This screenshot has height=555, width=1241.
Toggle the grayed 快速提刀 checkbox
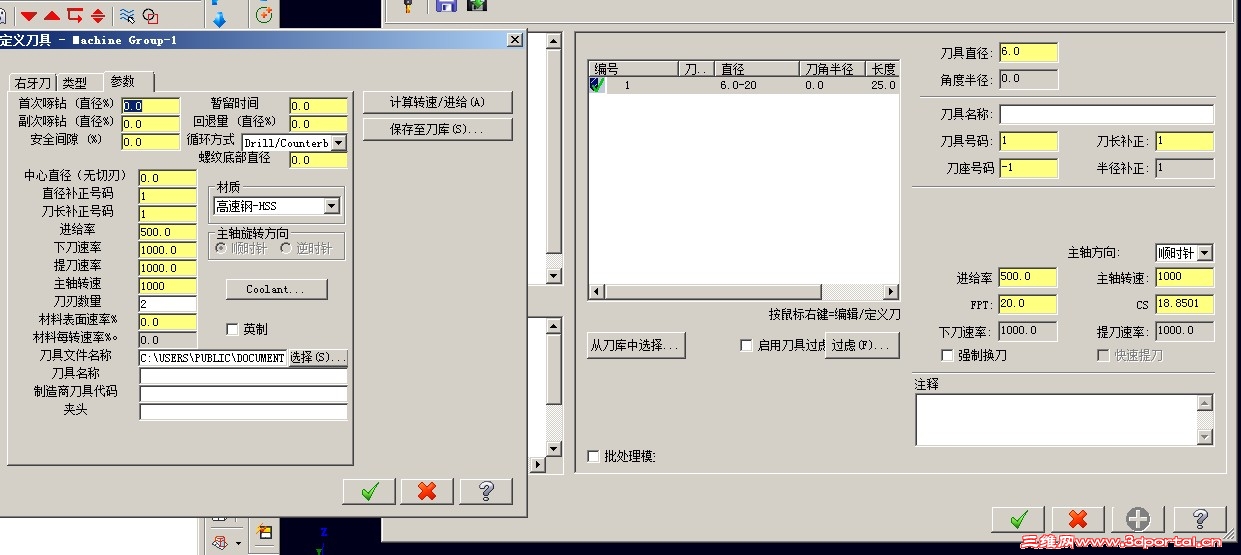coord(1104,356)
